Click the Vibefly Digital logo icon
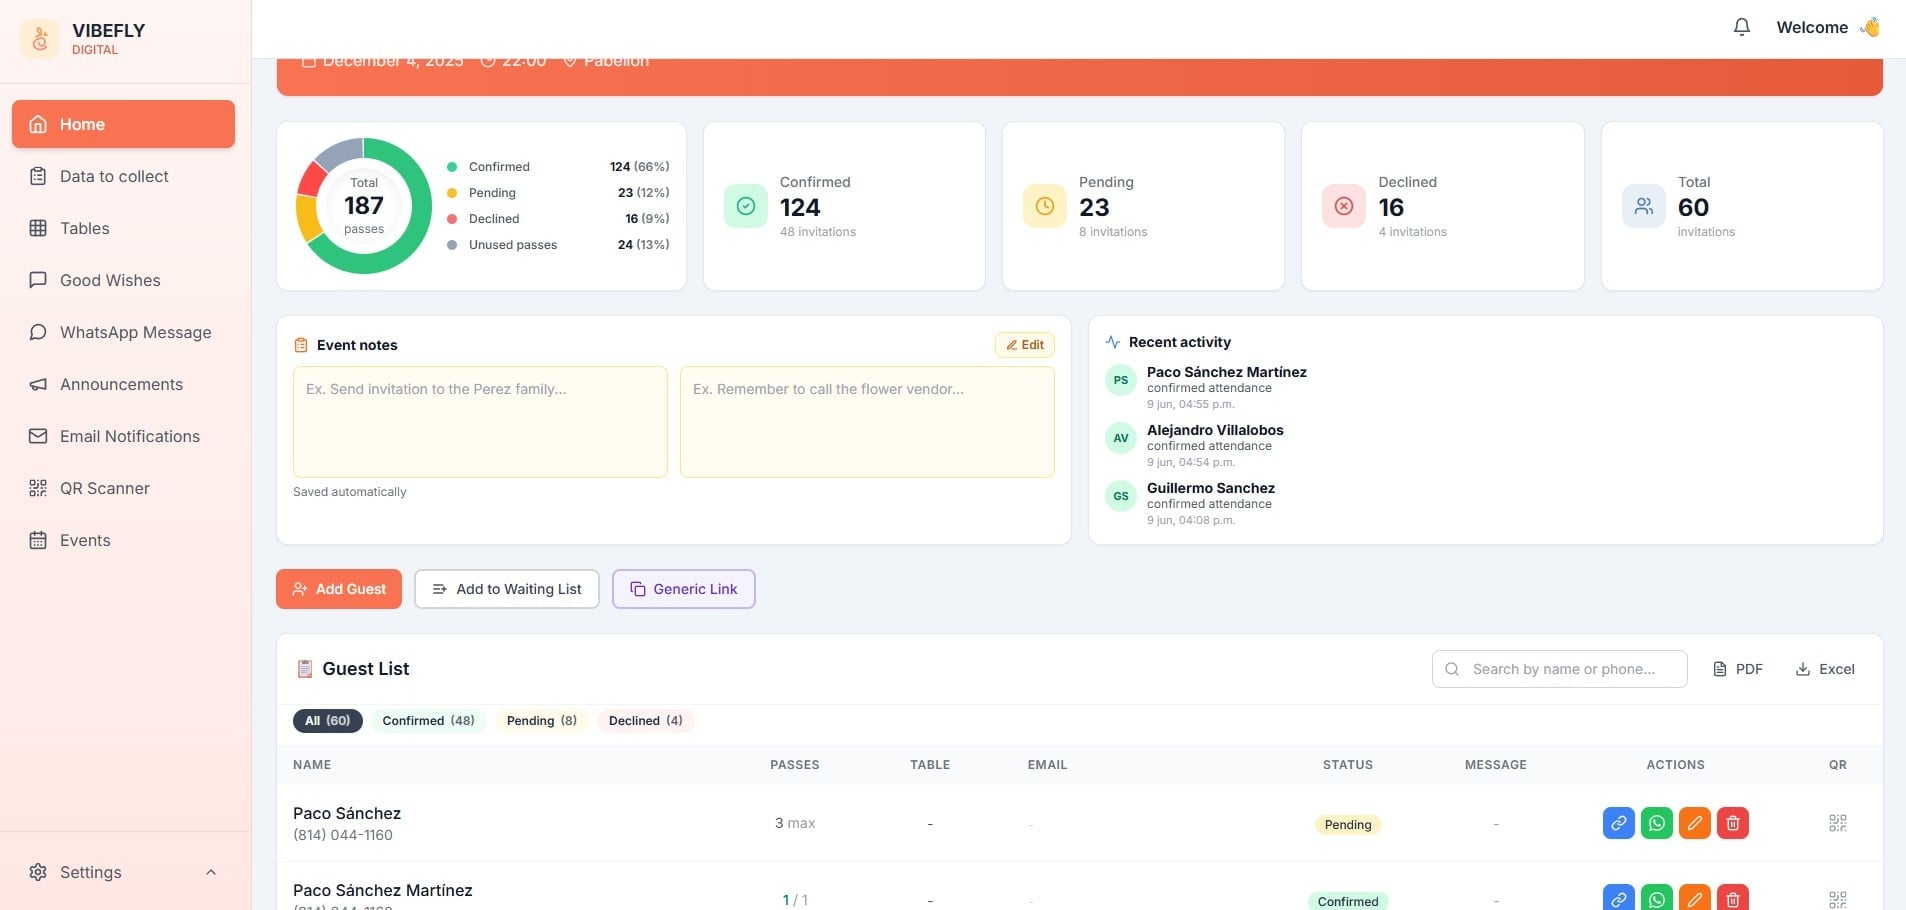Screen dimensions: 1906x910 pos(40,39)
